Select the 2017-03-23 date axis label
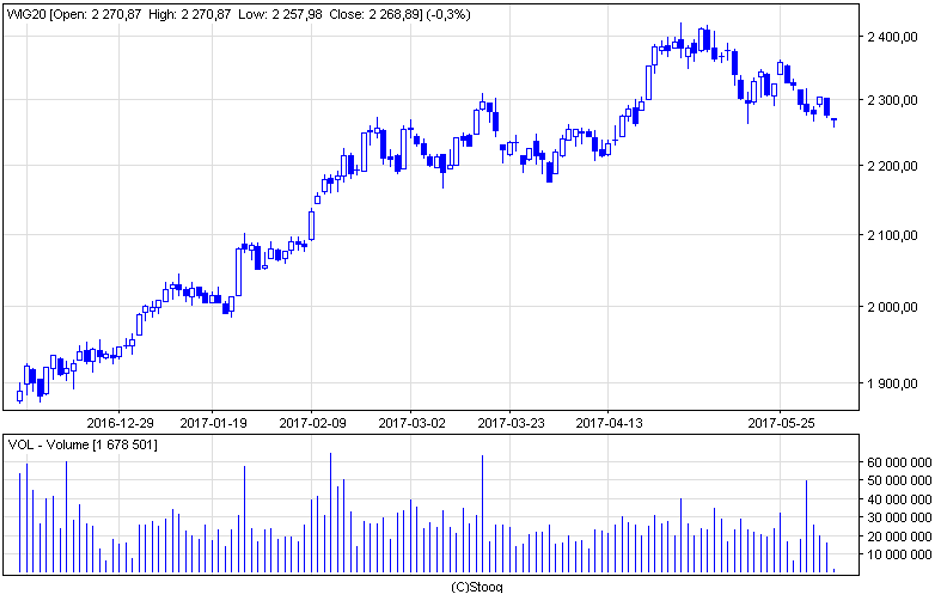Screen dimensions: 948x593 click(510, 423)
